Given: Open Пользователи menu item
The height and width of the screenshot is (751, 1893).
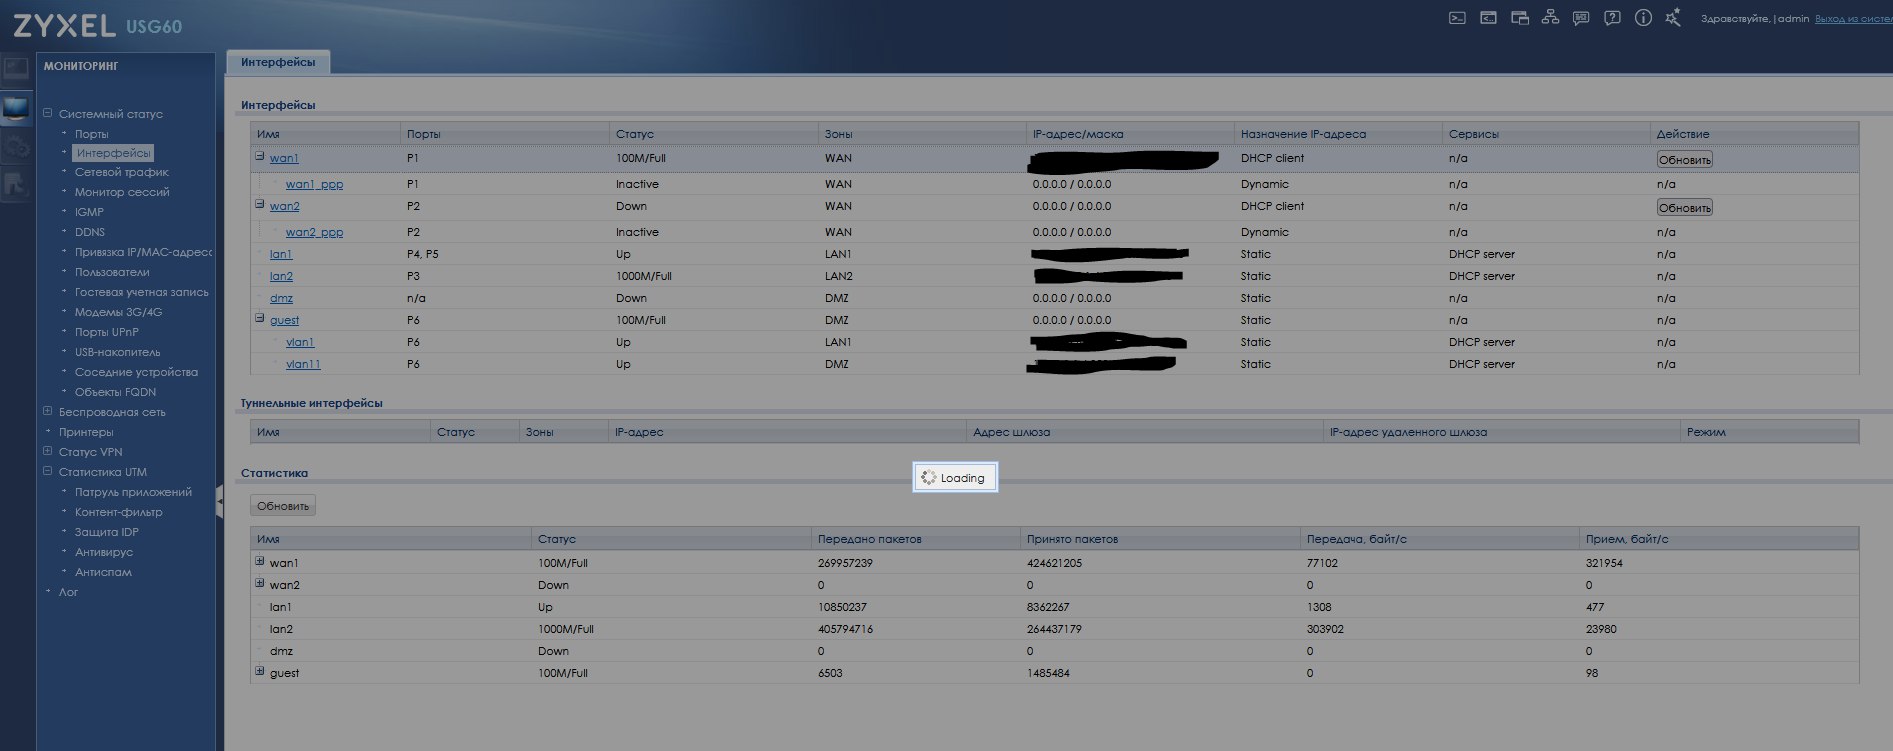Looking at the screenshot, I should 112,272.
